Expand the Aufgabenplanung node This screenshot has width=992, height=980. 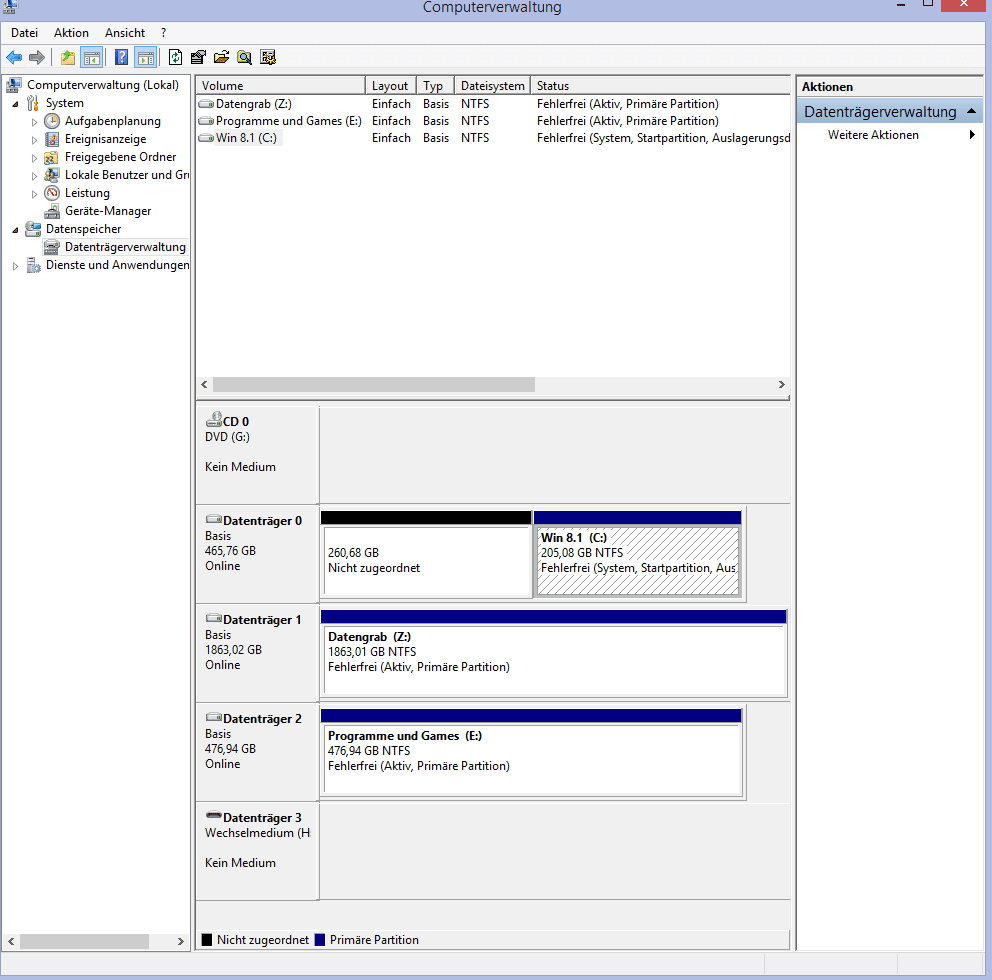pyautogui.click(x=35, y=121)
